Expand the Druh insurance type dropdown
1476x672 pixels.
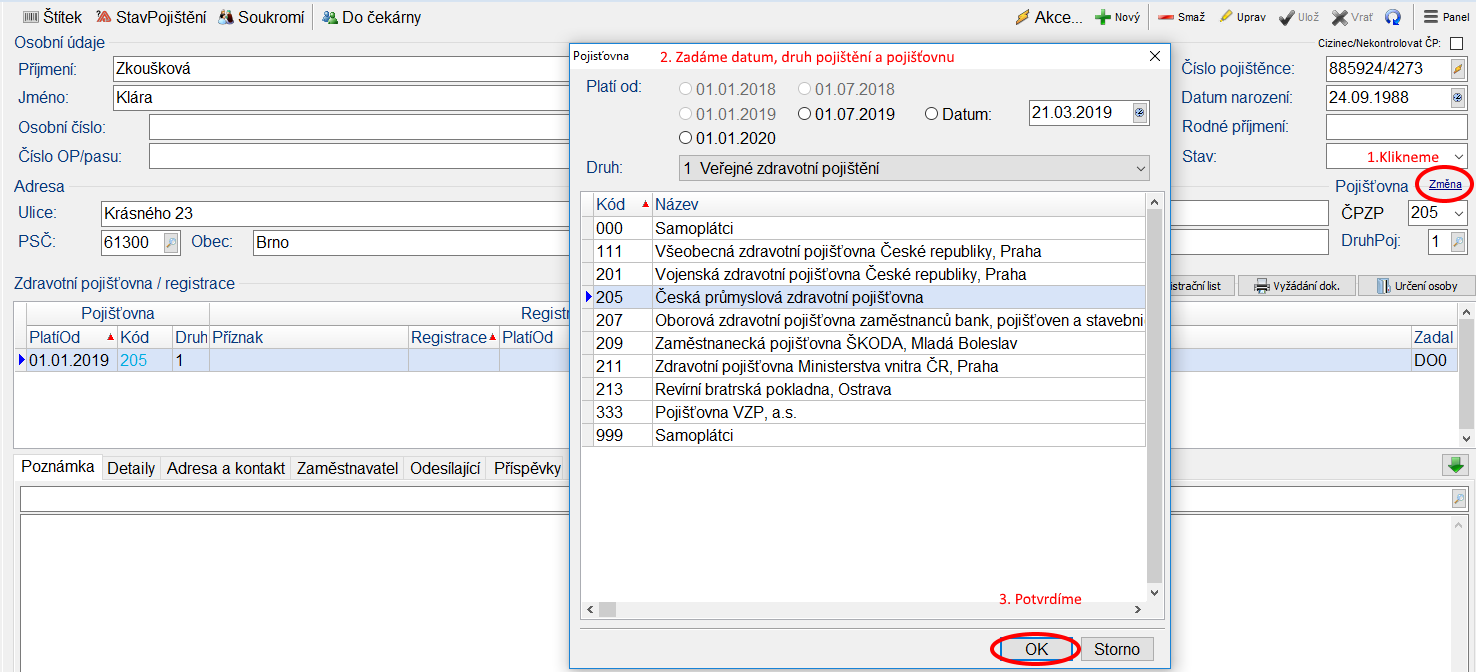click(x=1141, y=169)
